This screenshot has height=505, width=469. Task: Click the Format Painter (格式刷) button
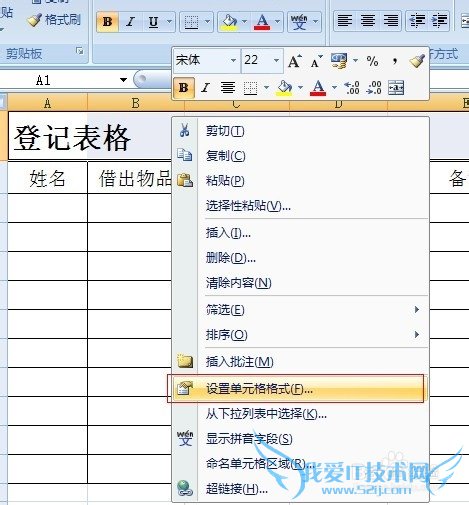[54, 20]
